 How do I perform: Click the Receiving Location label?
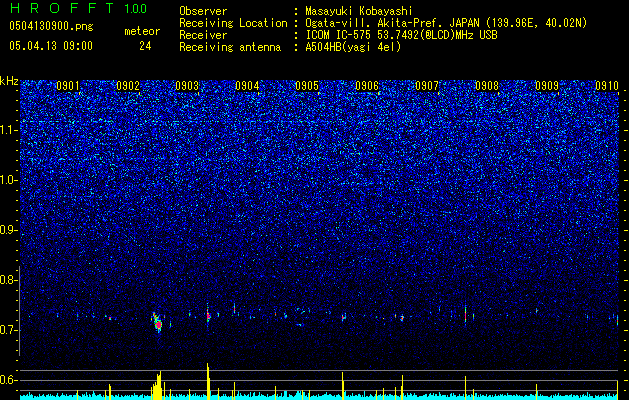tap(233, 23)
